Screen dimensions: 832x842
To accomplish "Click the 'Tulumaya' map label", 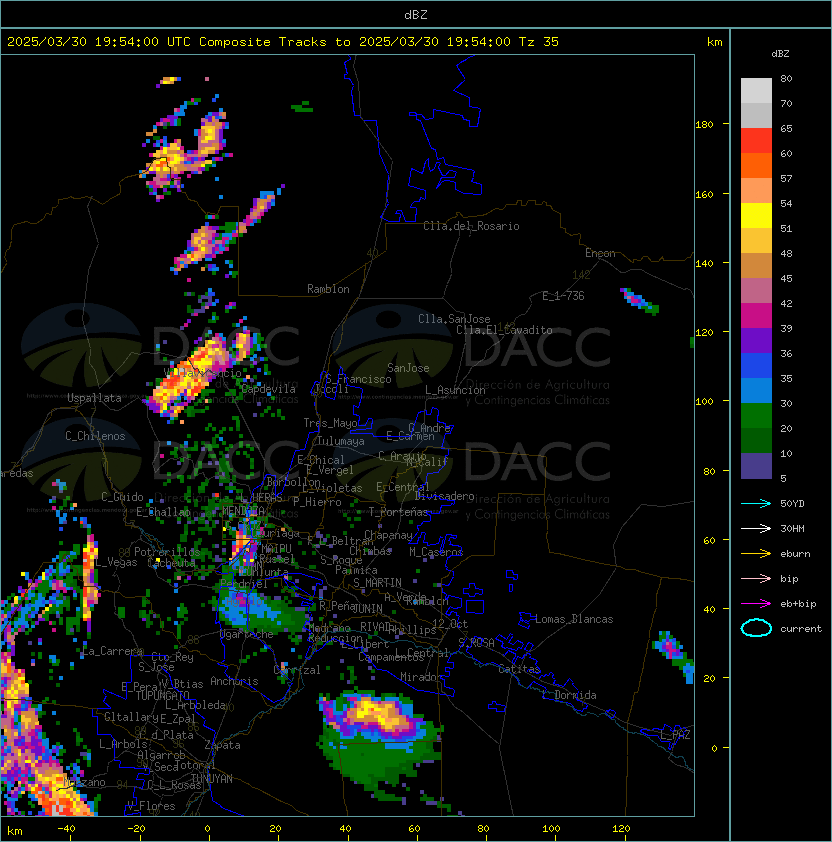I will tap(341, 441).
